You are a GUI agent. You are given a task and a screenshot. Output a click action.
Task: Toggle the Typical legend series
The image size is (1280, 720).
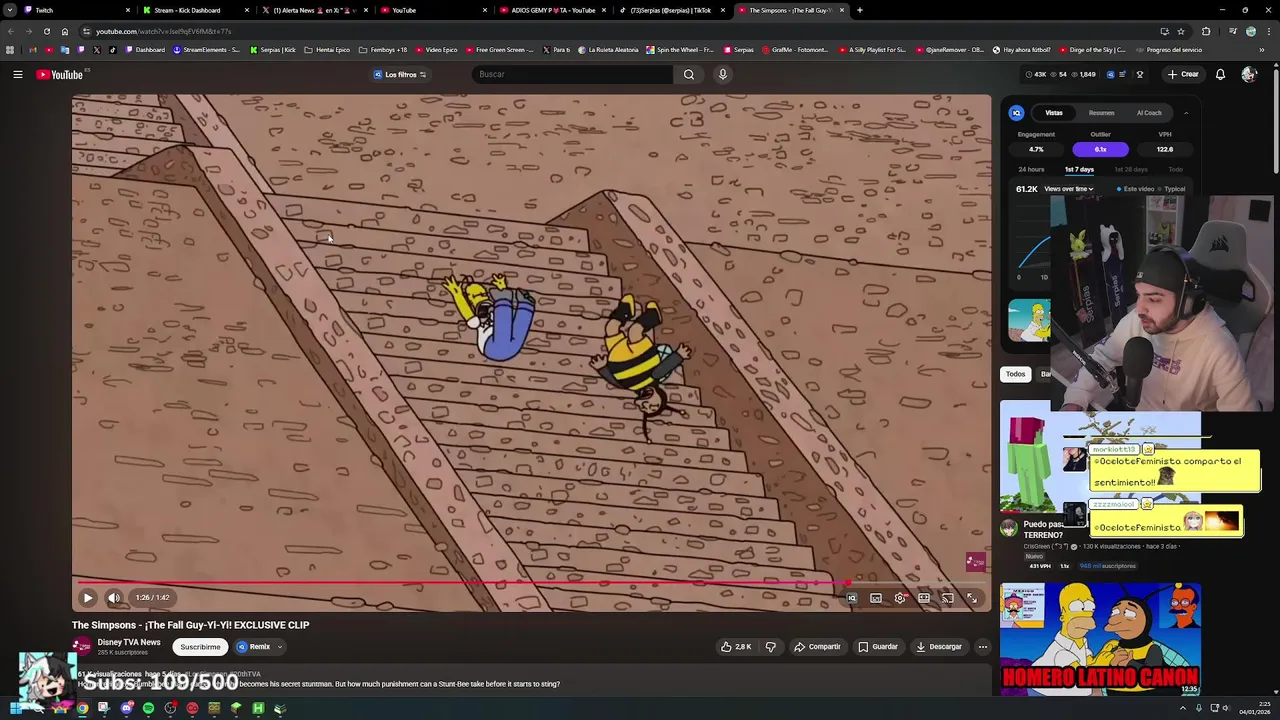1171,189
